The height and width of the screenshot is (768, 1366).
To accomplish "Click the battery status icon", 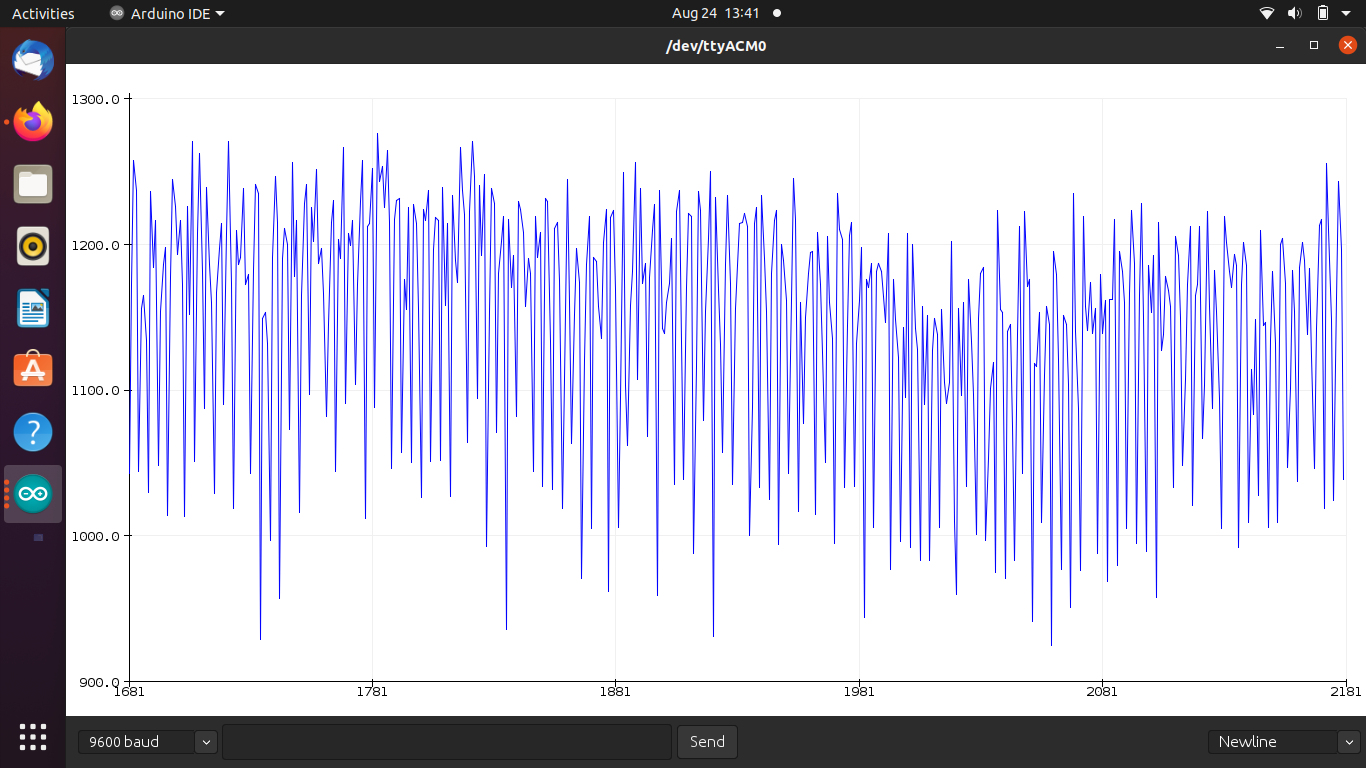I will (x=1322, y=13).
